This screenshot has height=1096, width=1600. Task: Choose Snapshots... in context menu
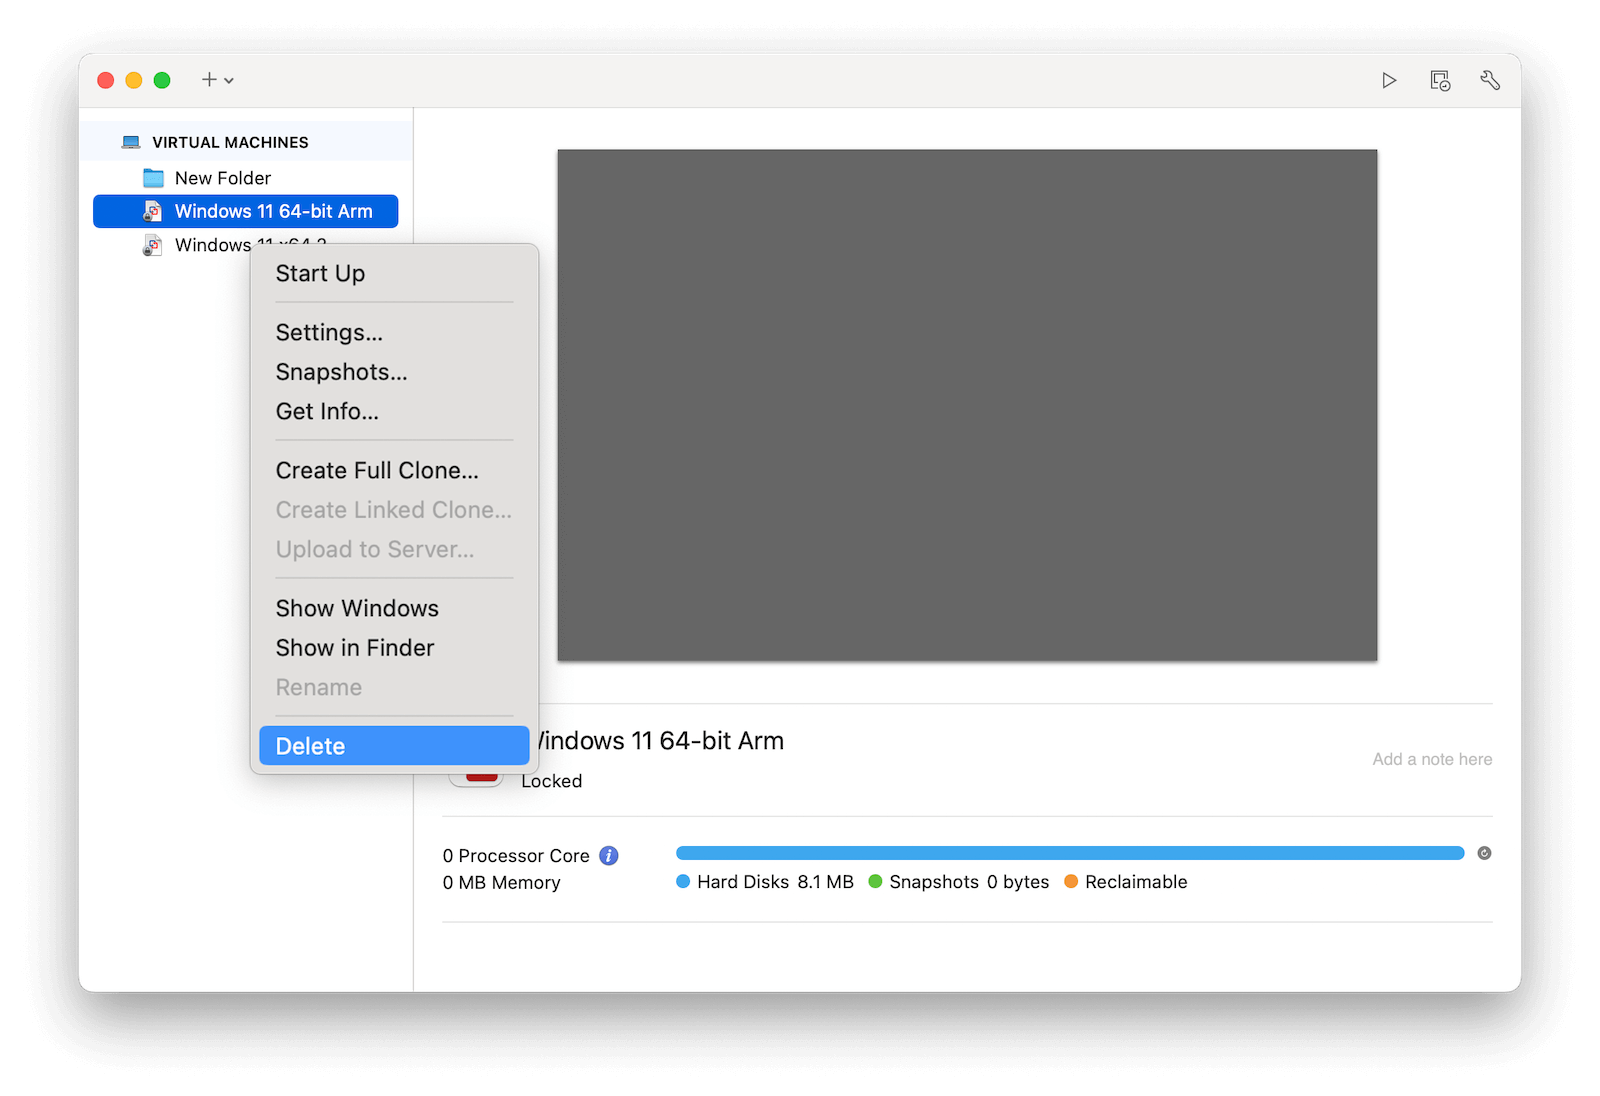point(394,372)
